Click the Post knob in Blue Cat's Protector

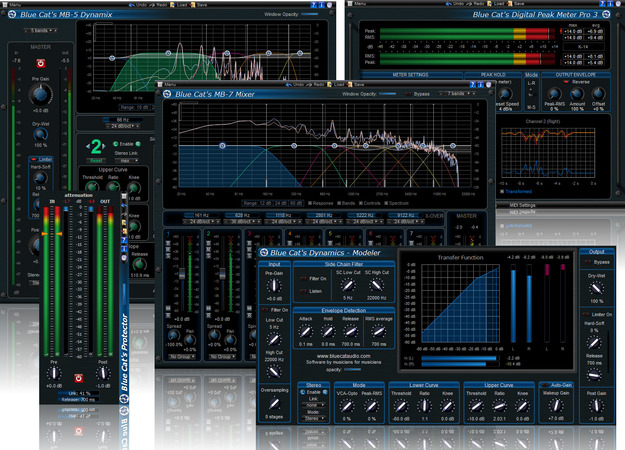coord(103,373)
